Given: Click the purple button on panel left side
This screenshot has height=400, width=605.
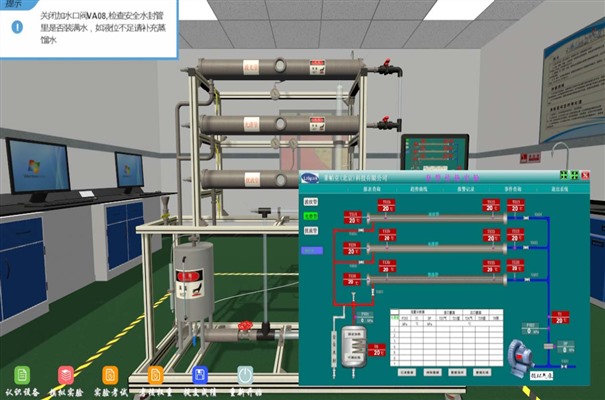Looking at the screenshot, I should pos(312,250).
